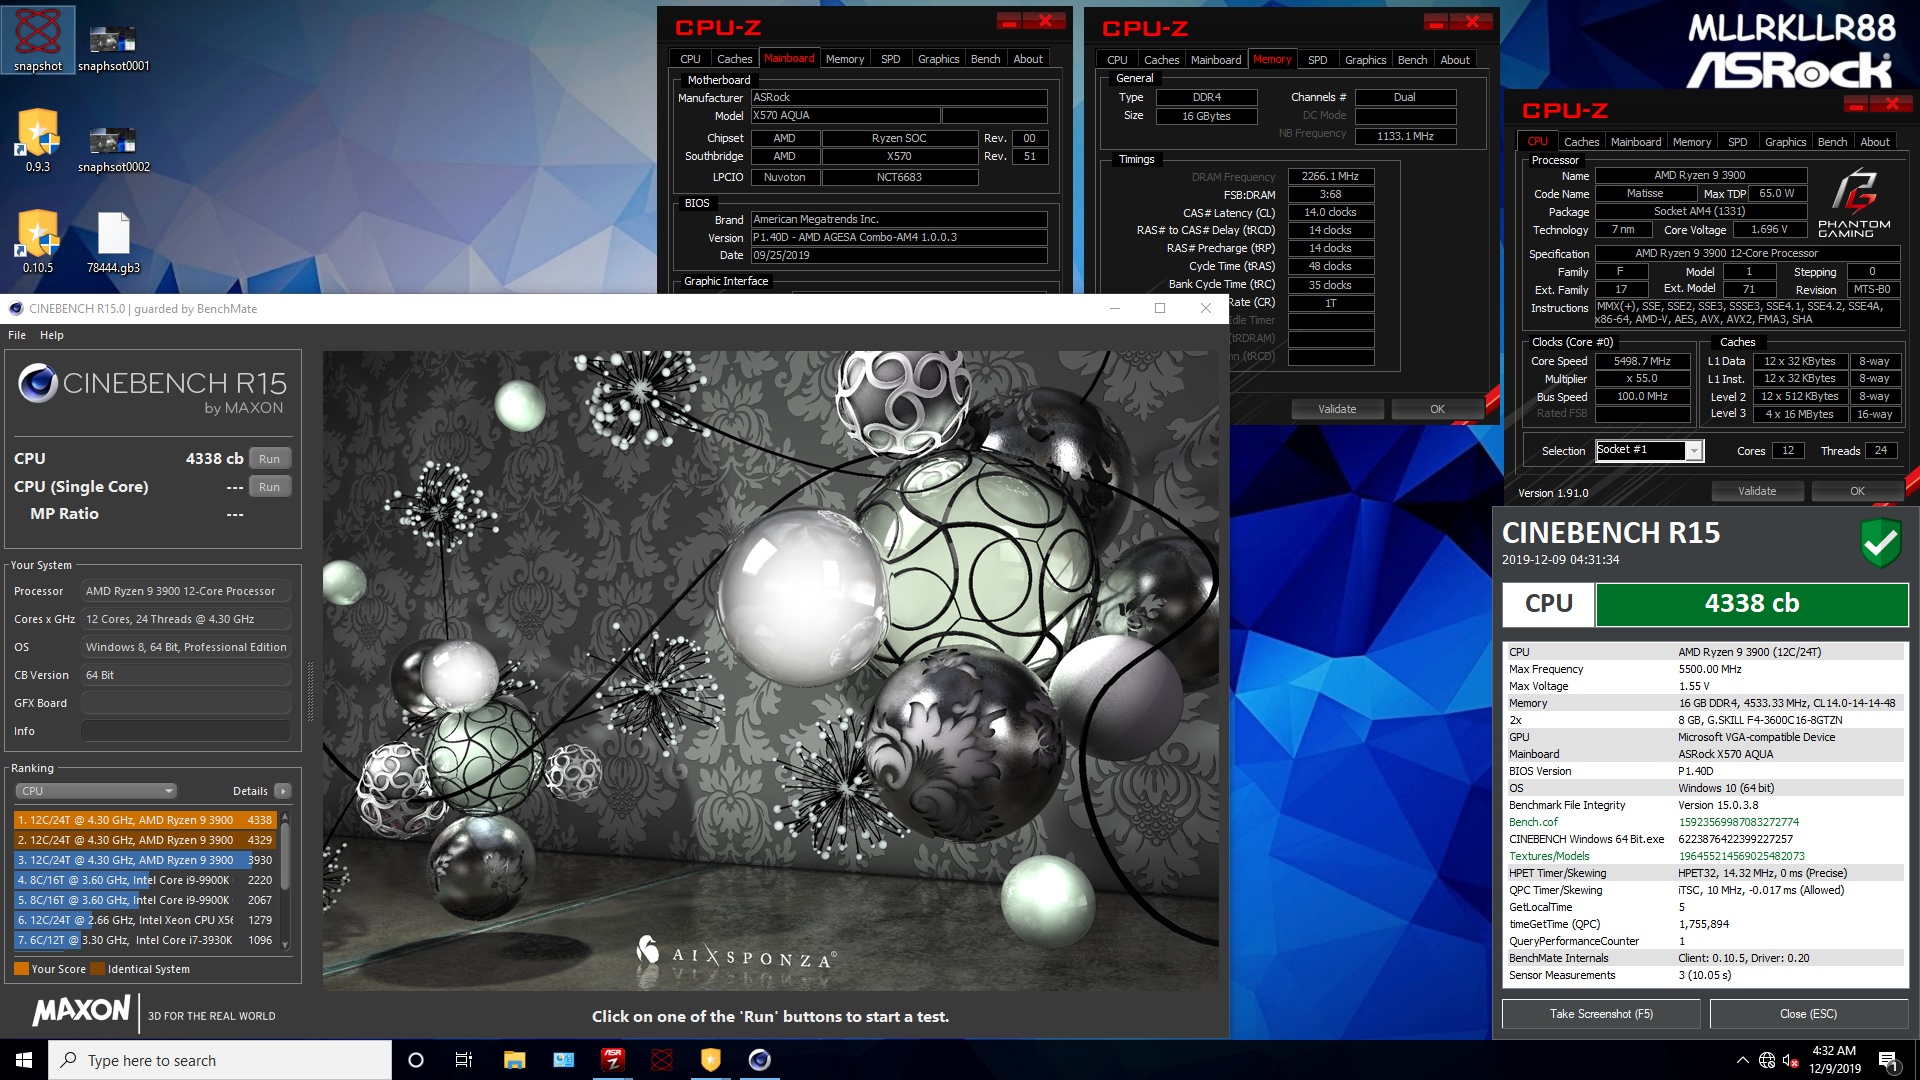
Task: Switch to Cinebench taskbar icon
Action: coord(759,1060)
